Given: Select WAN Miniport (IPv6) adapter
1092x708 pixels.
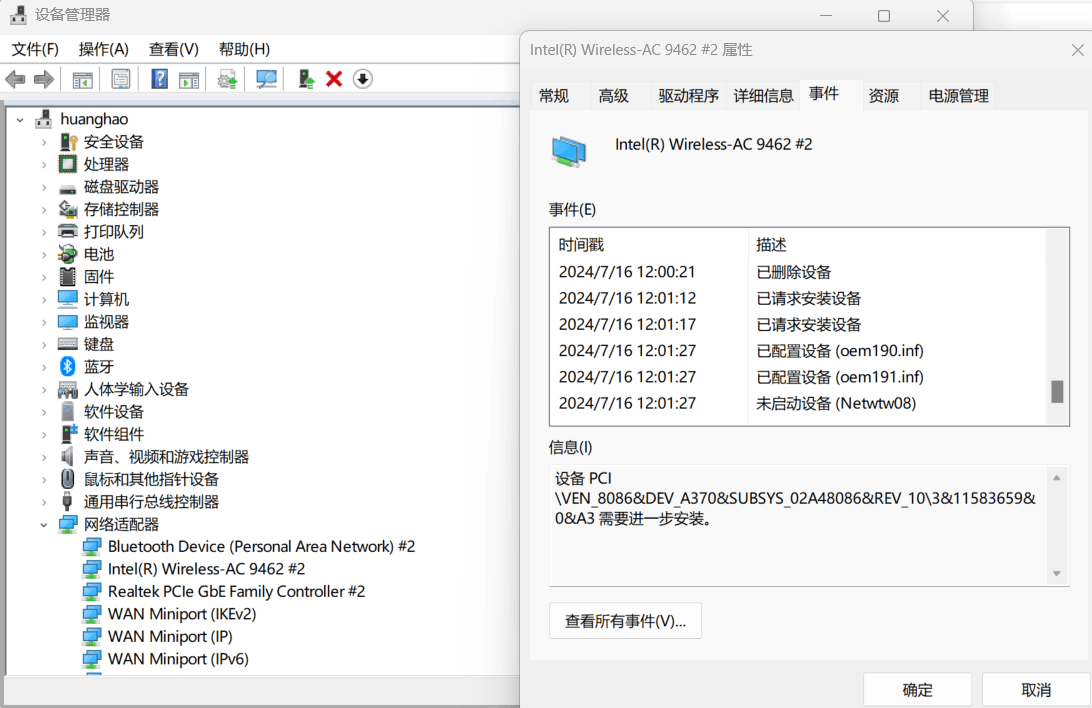Looking at the screenshot, I should point(178,659).
